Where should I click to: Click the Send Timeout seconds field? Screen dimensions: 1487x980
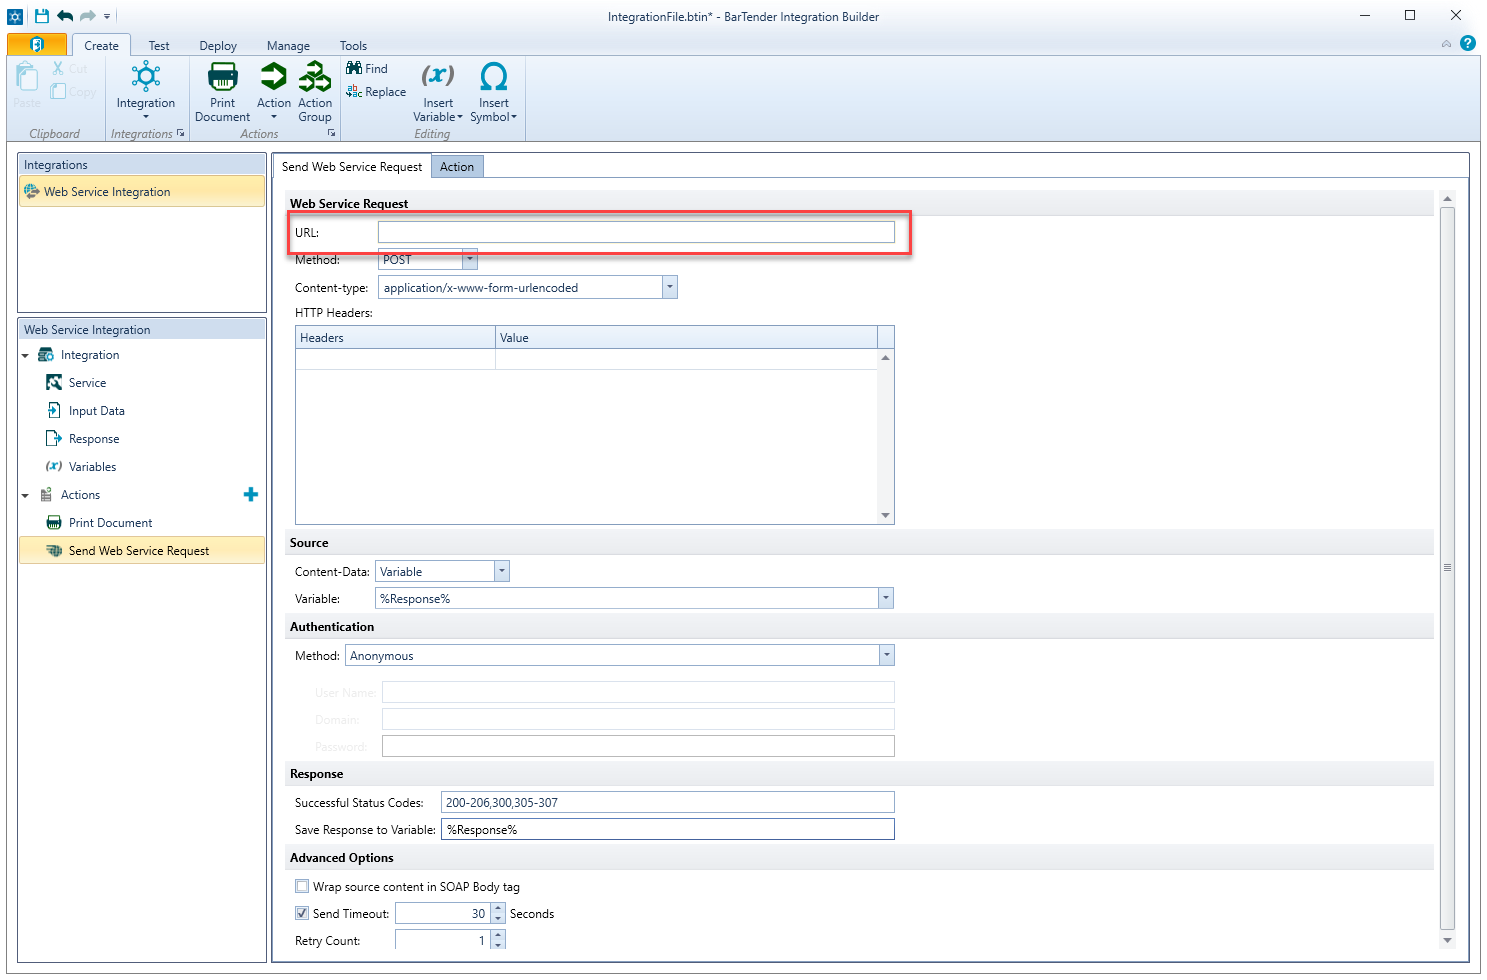click(443, 913)
